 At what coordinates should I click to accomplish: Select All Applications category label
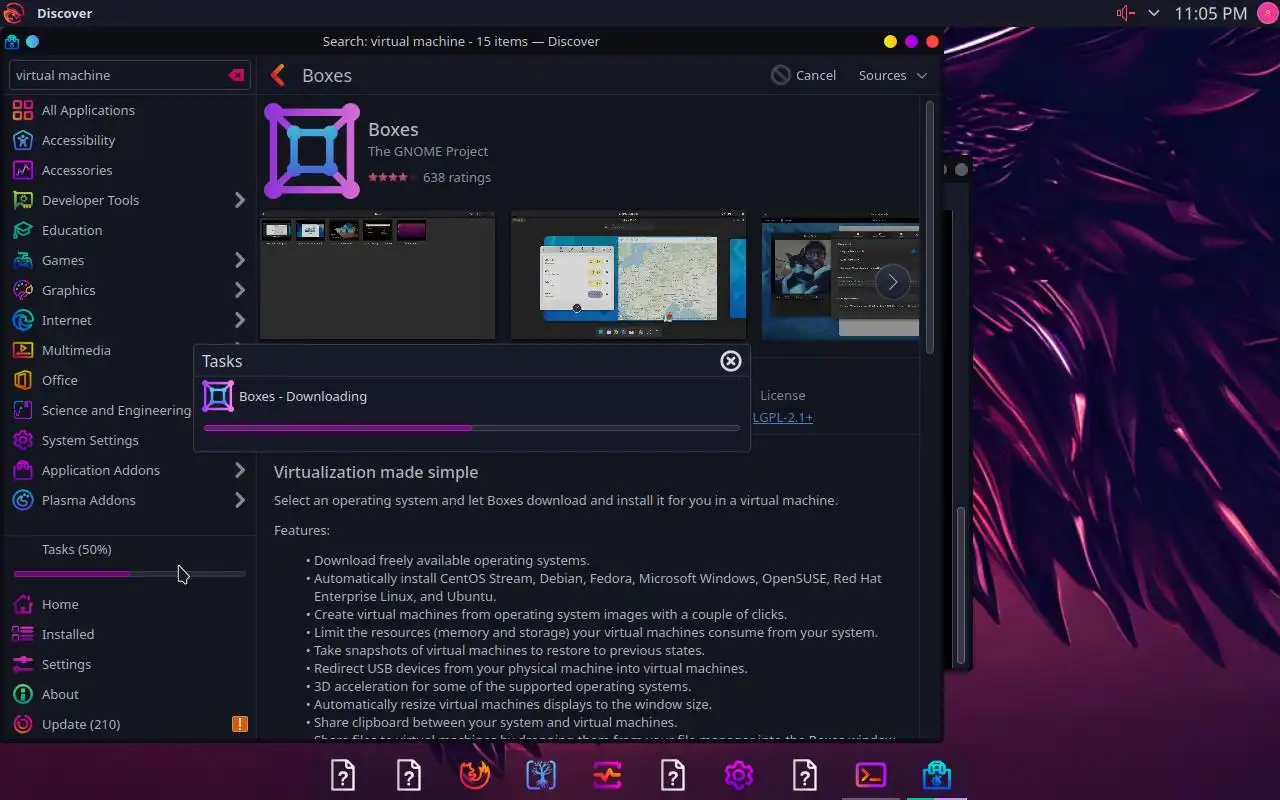(88, 110)
